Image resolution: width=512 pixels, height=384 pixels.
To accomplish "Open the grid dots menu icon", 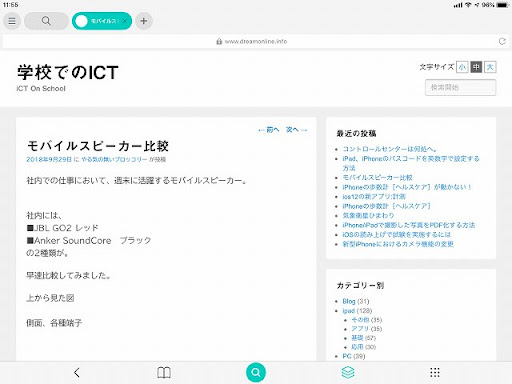I will (x=435, y=372).
